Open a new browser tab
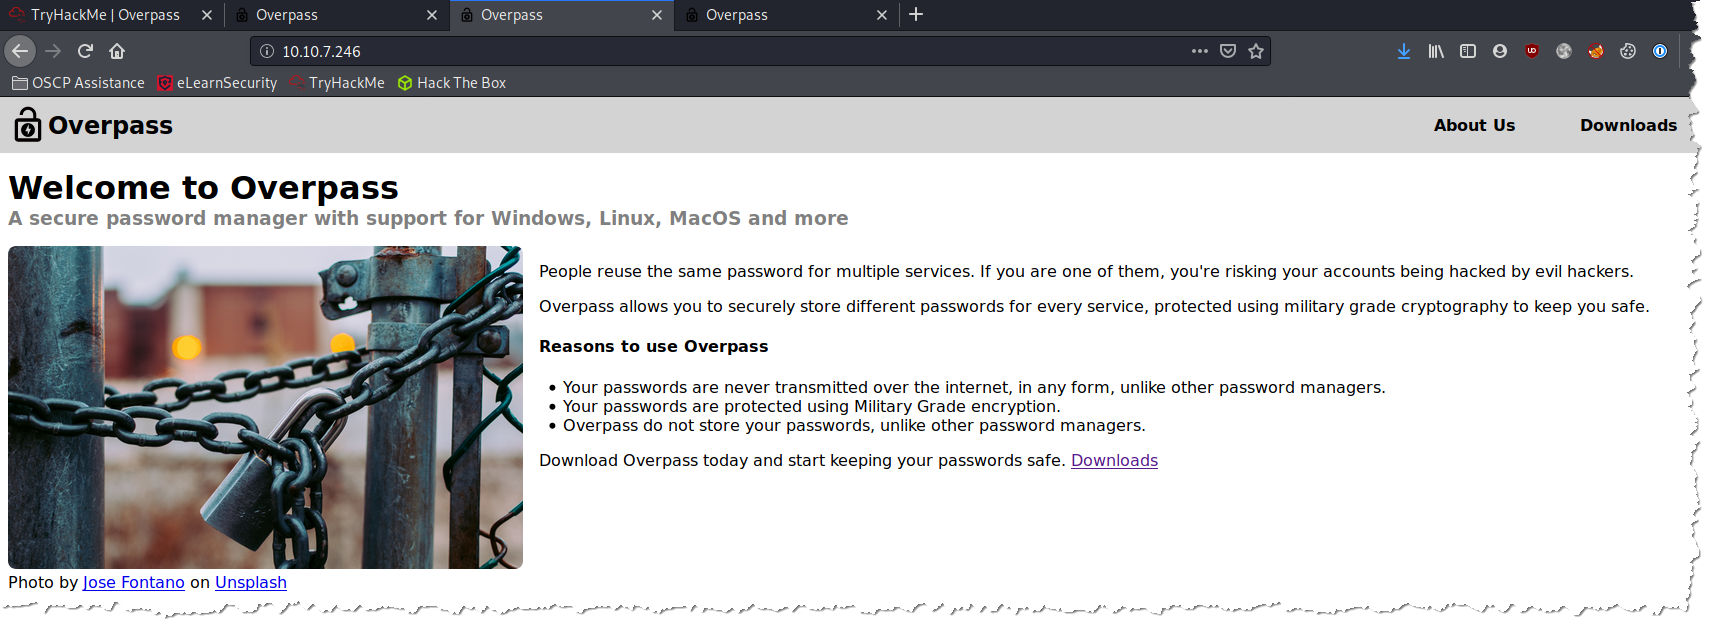 [916, 15]
